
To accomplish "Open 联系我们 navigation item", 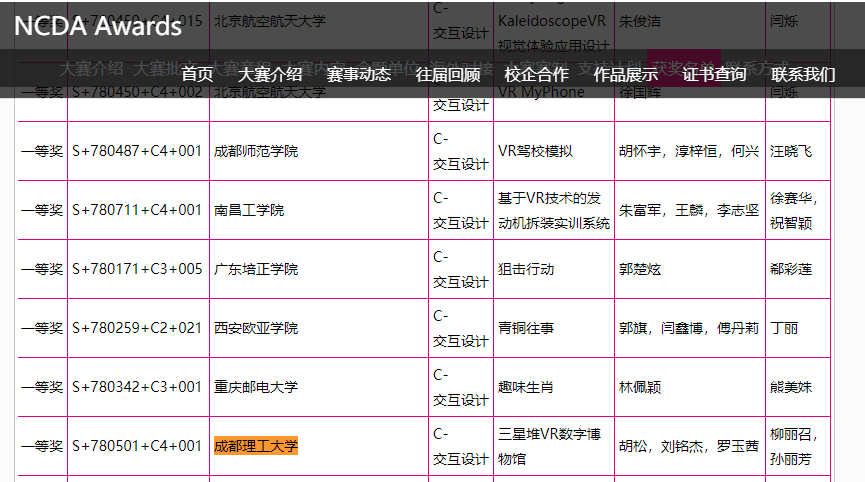I will pyautogui.click(x=803, y=74).
